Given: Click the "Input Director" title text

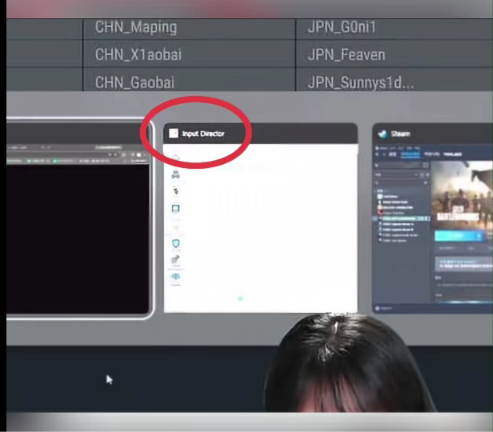Looking at the screenshot, I should click(203, 134).
